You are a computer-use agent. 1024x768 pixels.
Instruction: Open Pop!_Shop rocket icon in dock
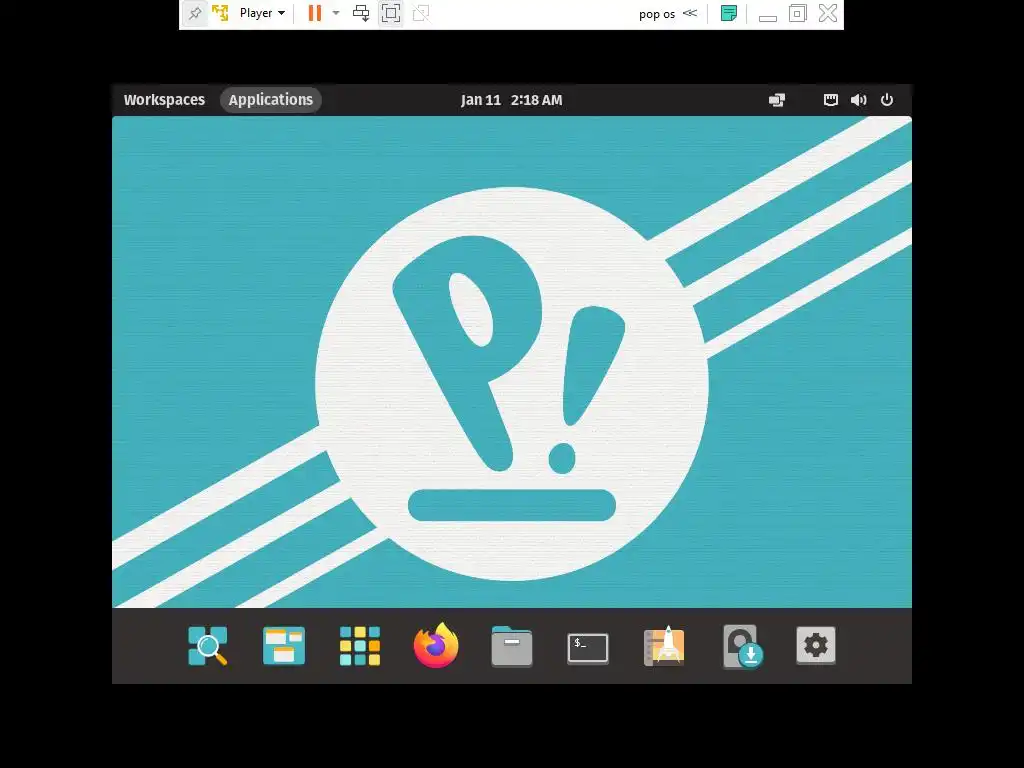point(664,646)
